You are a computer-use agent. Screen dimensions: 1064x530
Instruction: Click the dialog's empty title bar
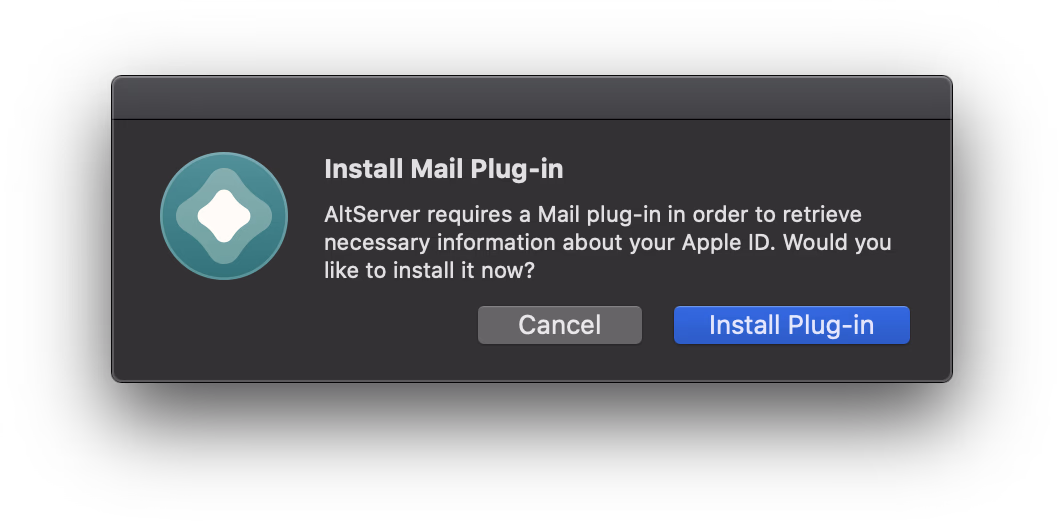531,98
